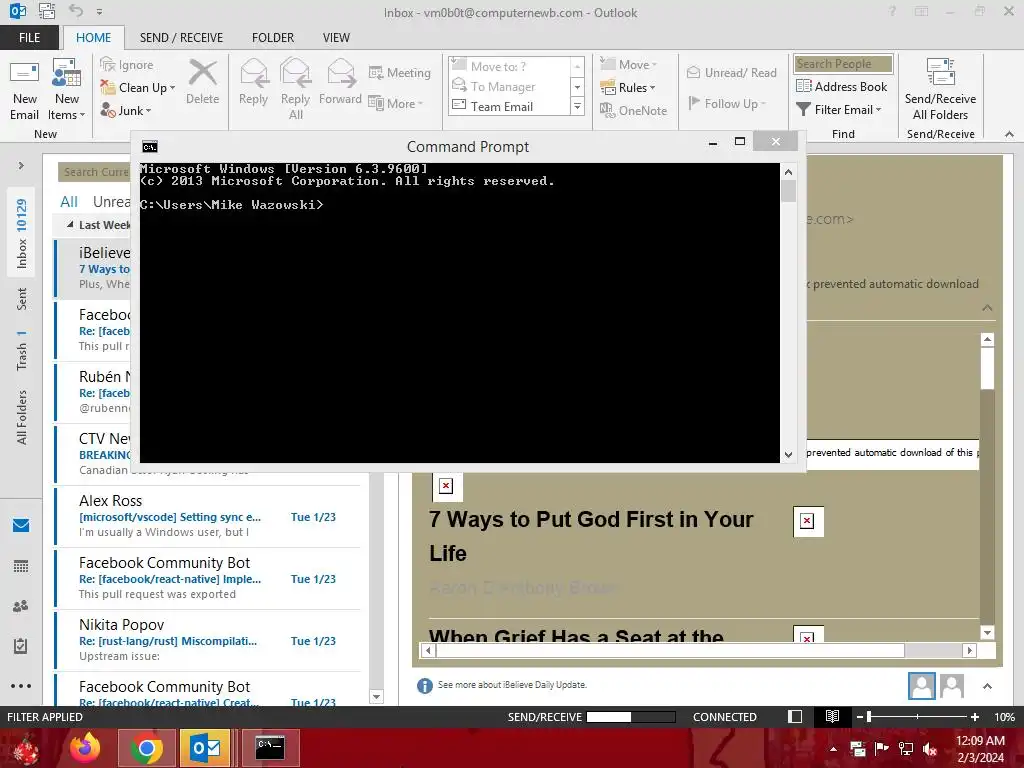The height and width of the screenshot is (768, 1024).
Task: Open the Trash folder in sidebar
Action: click(22, 350)
